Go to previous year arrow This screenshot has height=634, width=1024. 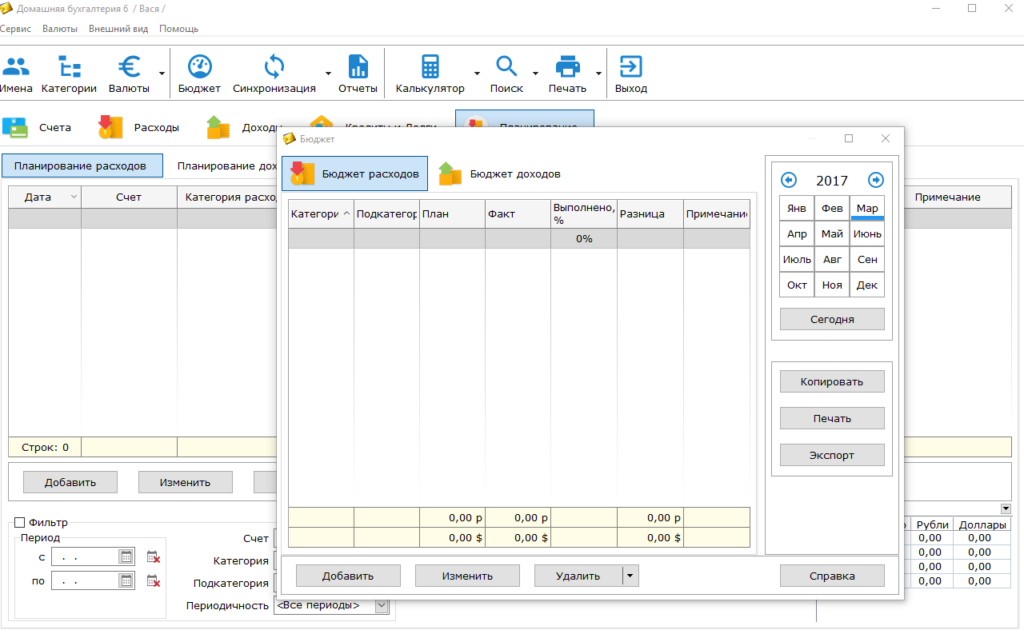coord(789,180)
